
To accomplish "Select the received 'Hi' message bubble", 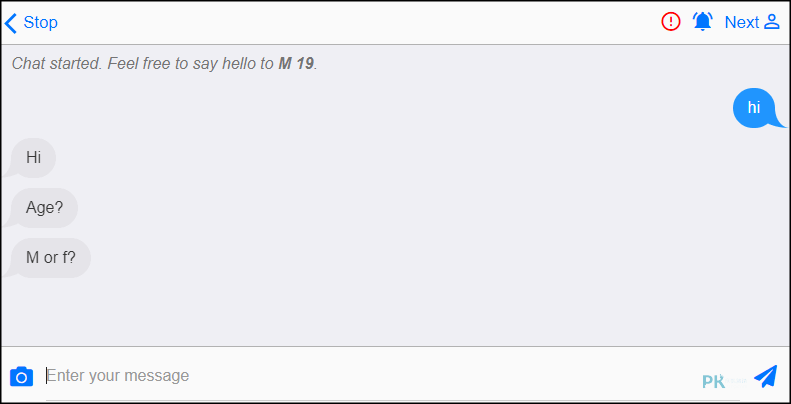I will (33, 157).
